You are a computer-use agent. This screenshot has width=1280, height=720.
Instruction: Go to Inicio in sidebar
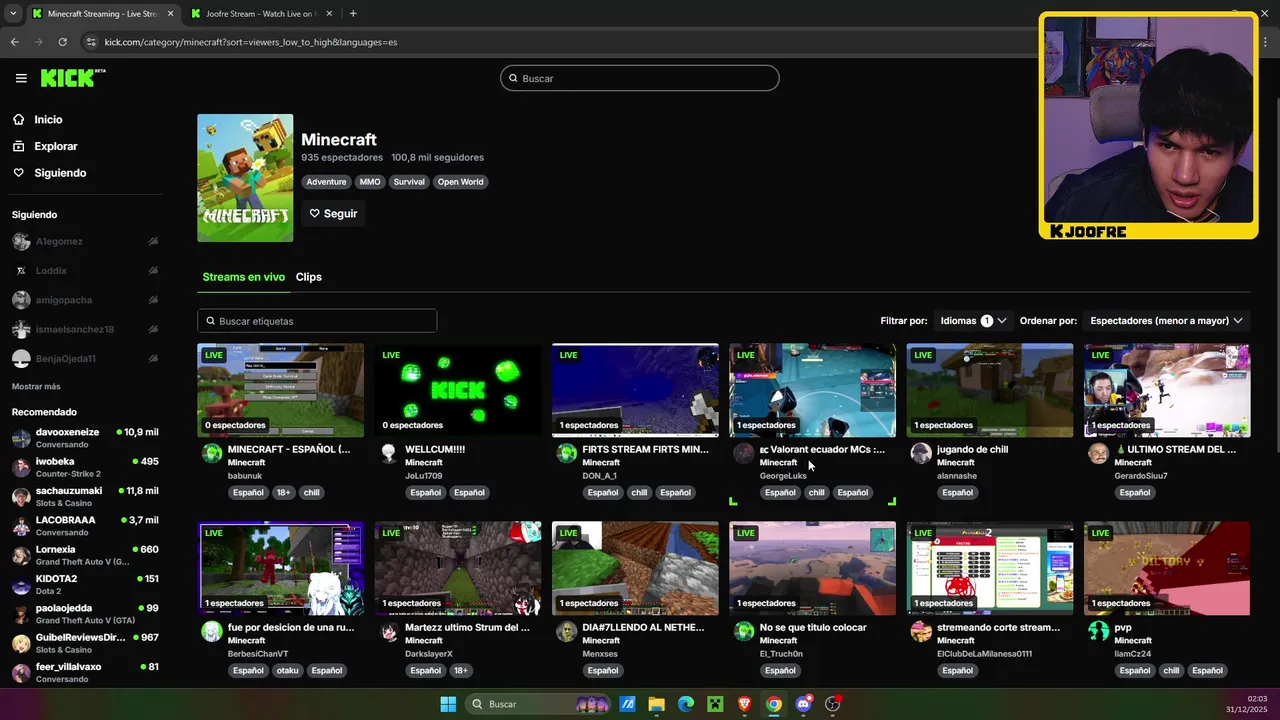pos(48,119)
